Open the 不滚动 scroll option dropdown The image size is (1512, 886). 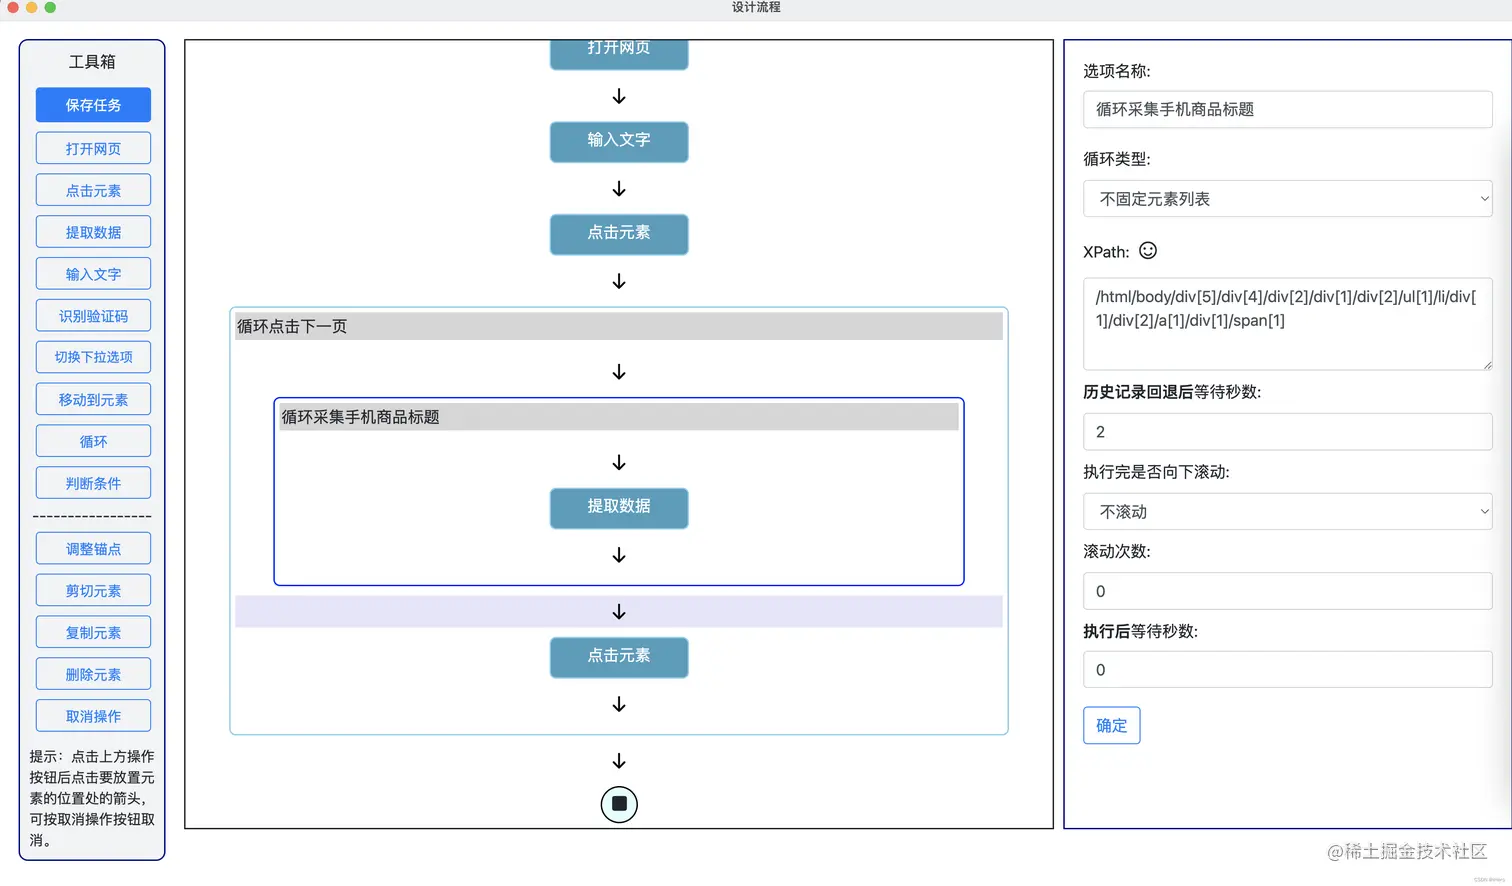[x=1286, y=511]
